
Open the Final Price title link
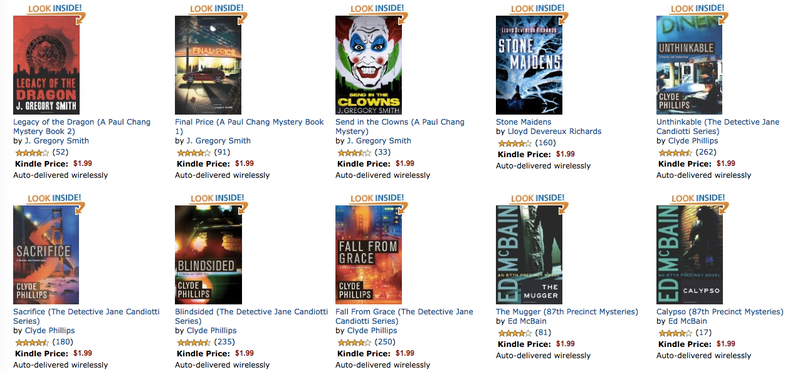coord(249,127)
